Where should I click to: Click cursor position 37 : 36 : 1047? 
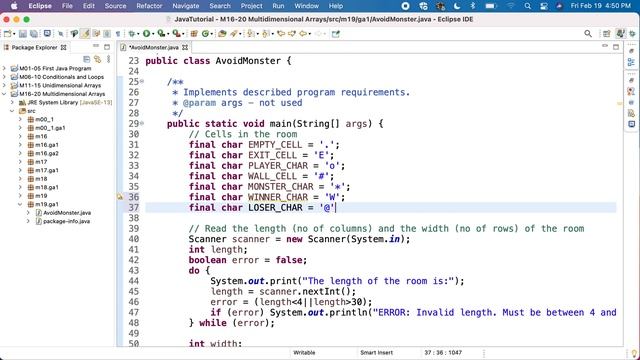pos(443,353)
